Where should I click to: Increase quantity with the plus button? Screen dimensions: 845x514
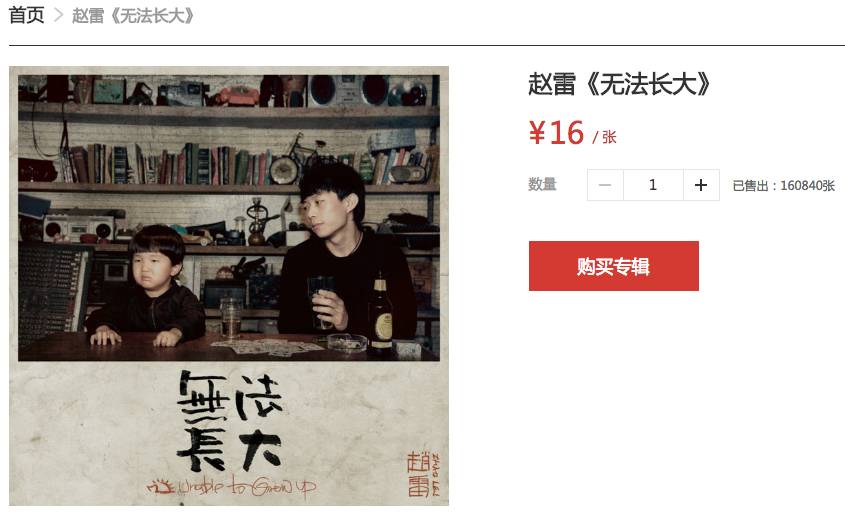point(701,185)
